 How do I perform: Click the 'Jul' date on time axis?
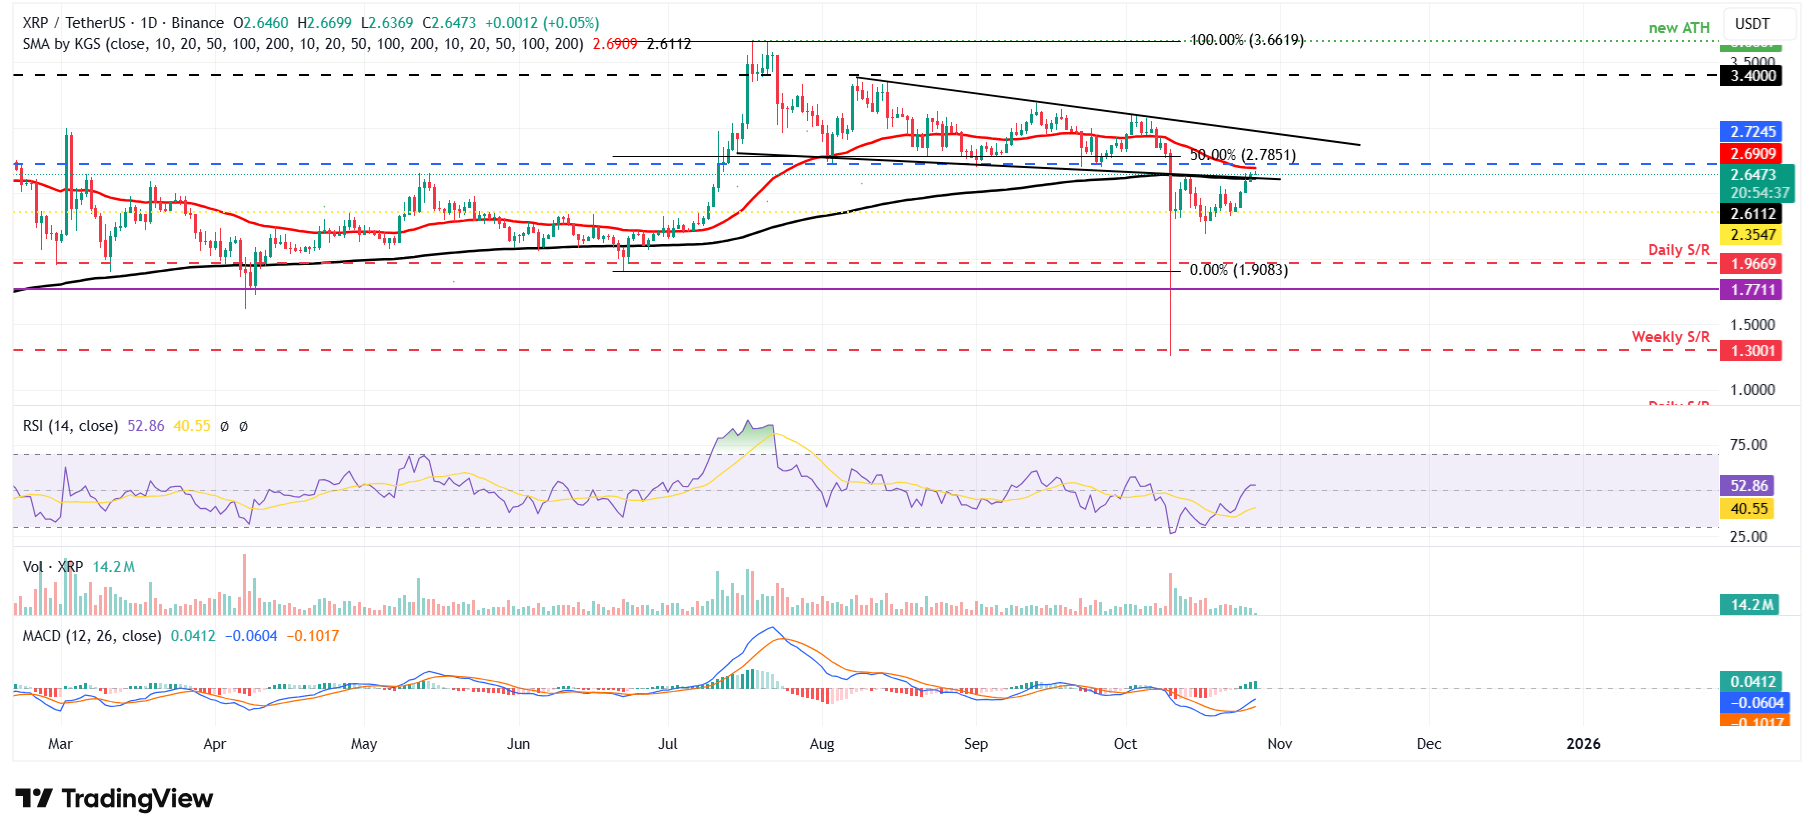(668, 744)
